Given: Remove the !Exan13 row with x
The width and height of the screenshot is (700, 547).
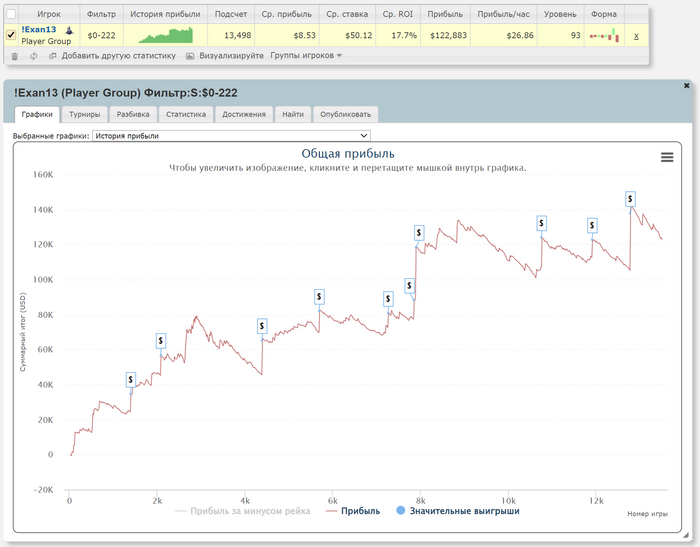Looking at the screenshot, I should [636, 36].
